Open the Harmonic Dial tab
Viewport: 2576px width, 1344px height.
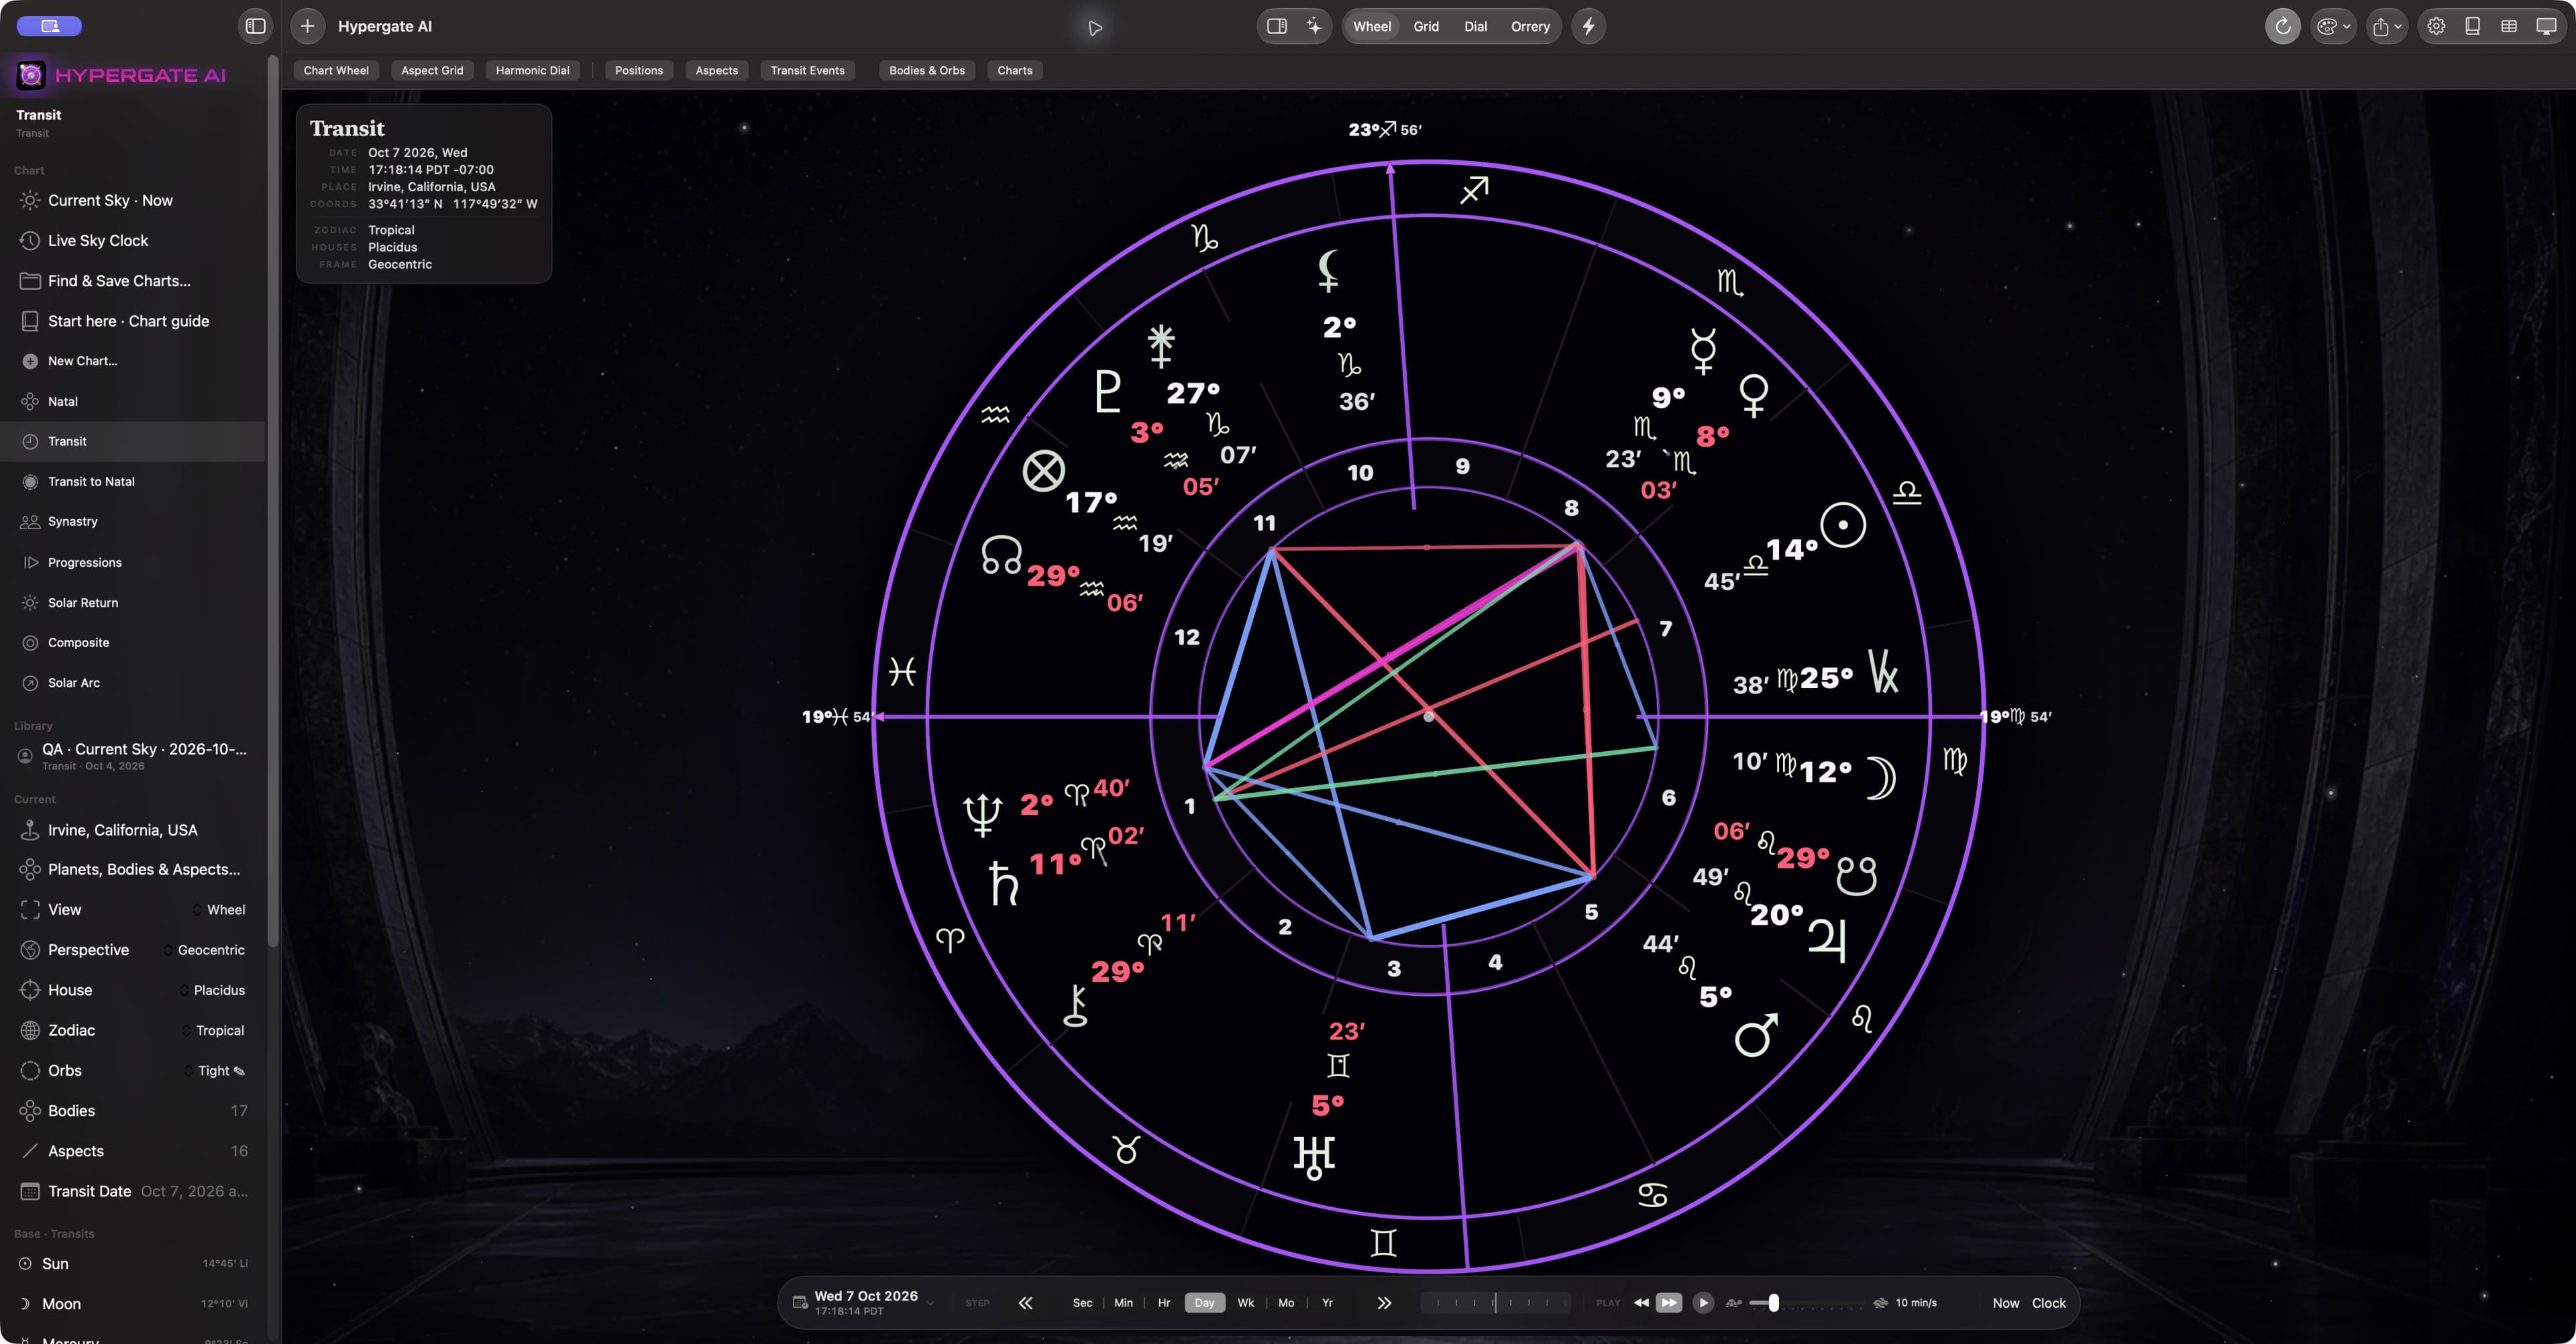click(532, 70)
